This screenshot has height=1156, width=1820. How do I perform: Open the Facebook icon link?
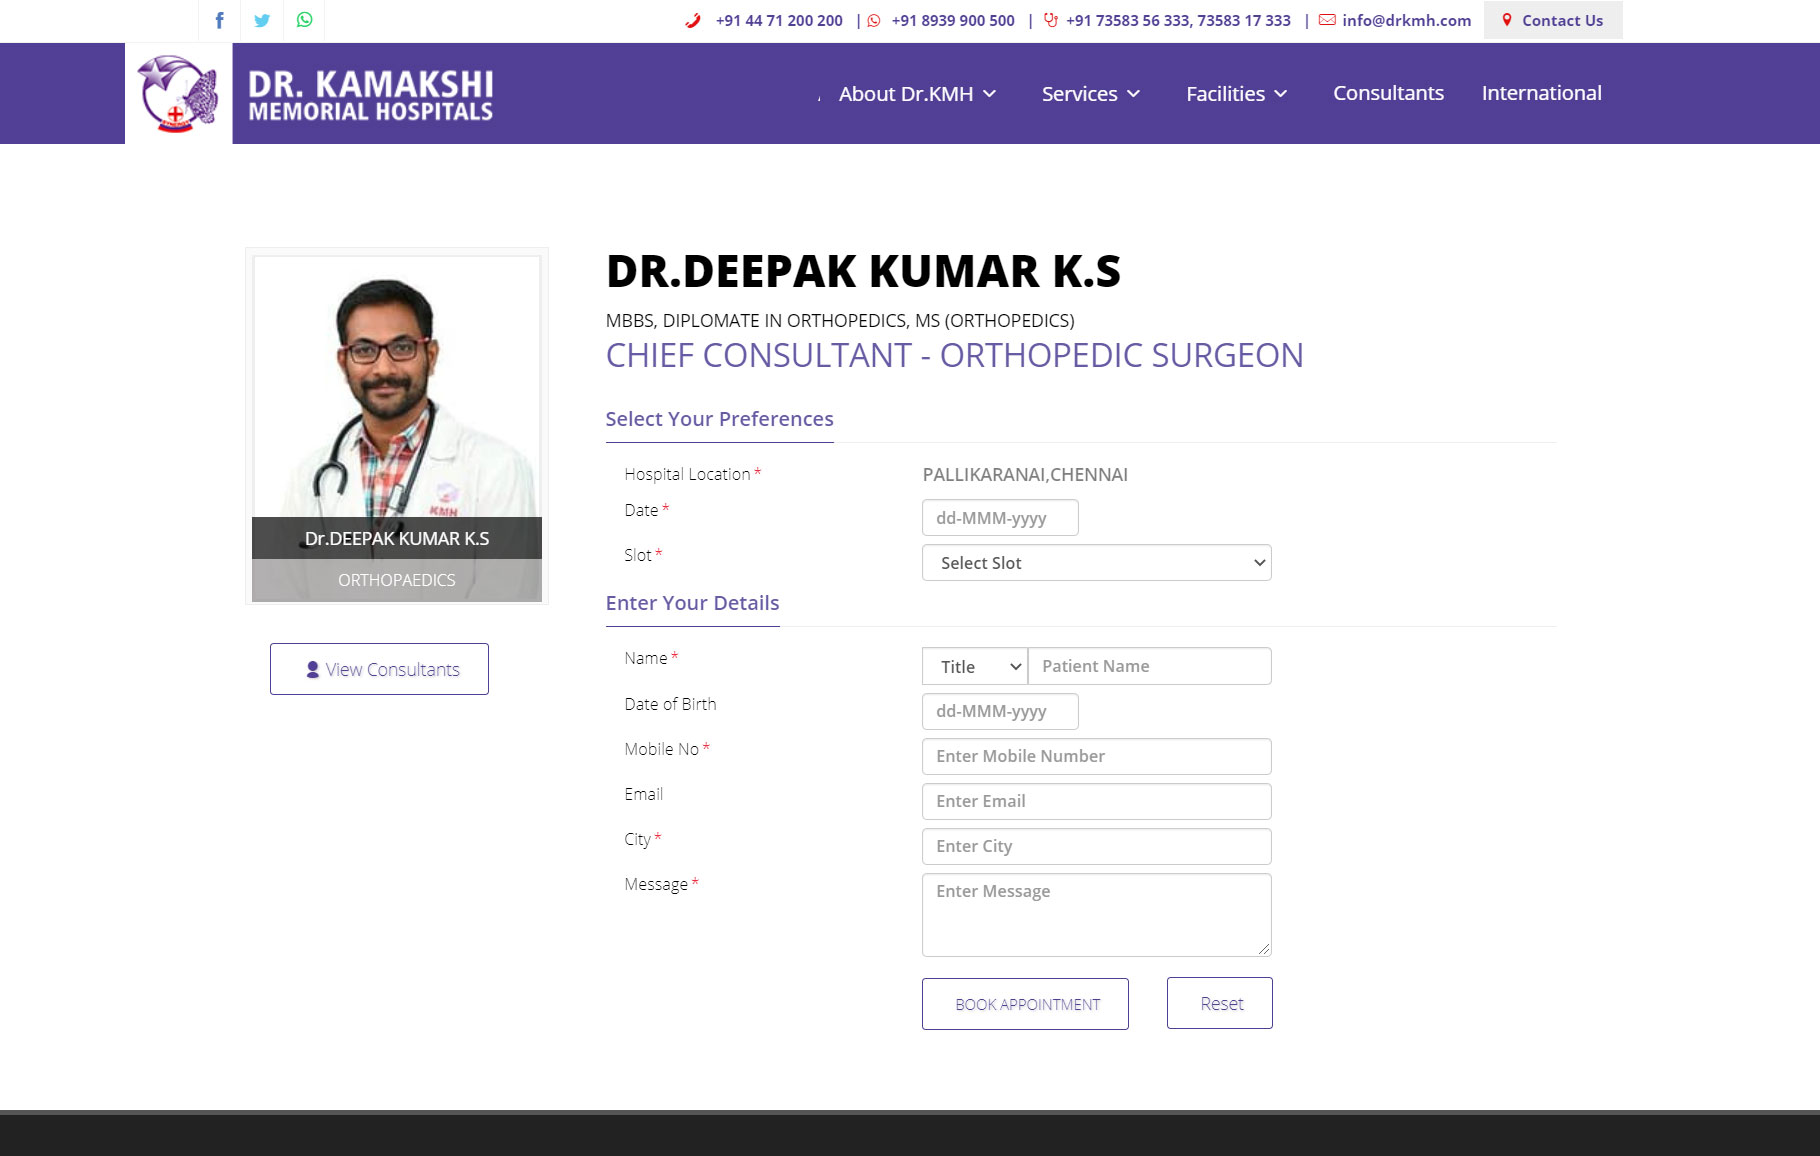(x=219, y=20)
